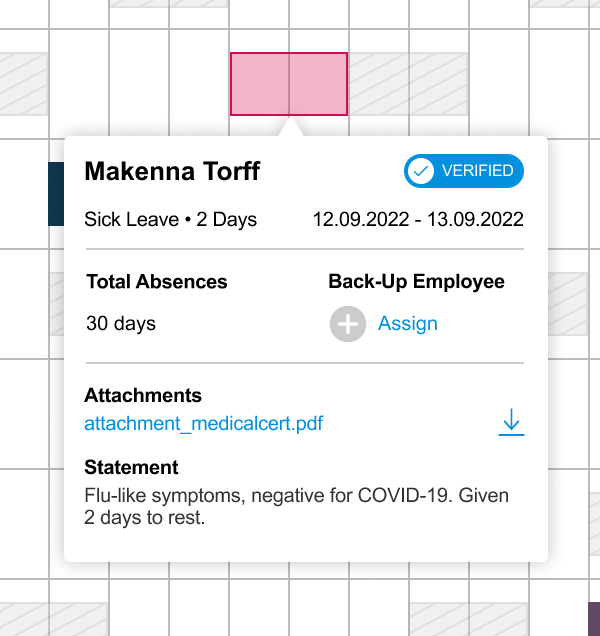This screenshot has height=636, width=600.
Task: Click the Sick Leave 2 Days label
Action: click(170, 219)
